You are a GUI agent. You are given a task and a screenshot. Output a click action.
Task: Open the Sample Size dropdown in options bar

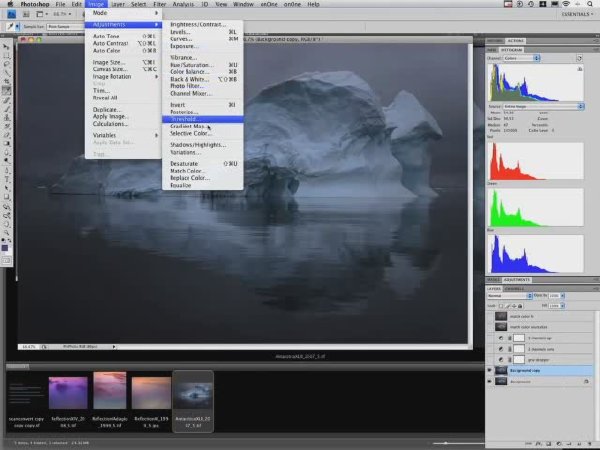(66, 27)
